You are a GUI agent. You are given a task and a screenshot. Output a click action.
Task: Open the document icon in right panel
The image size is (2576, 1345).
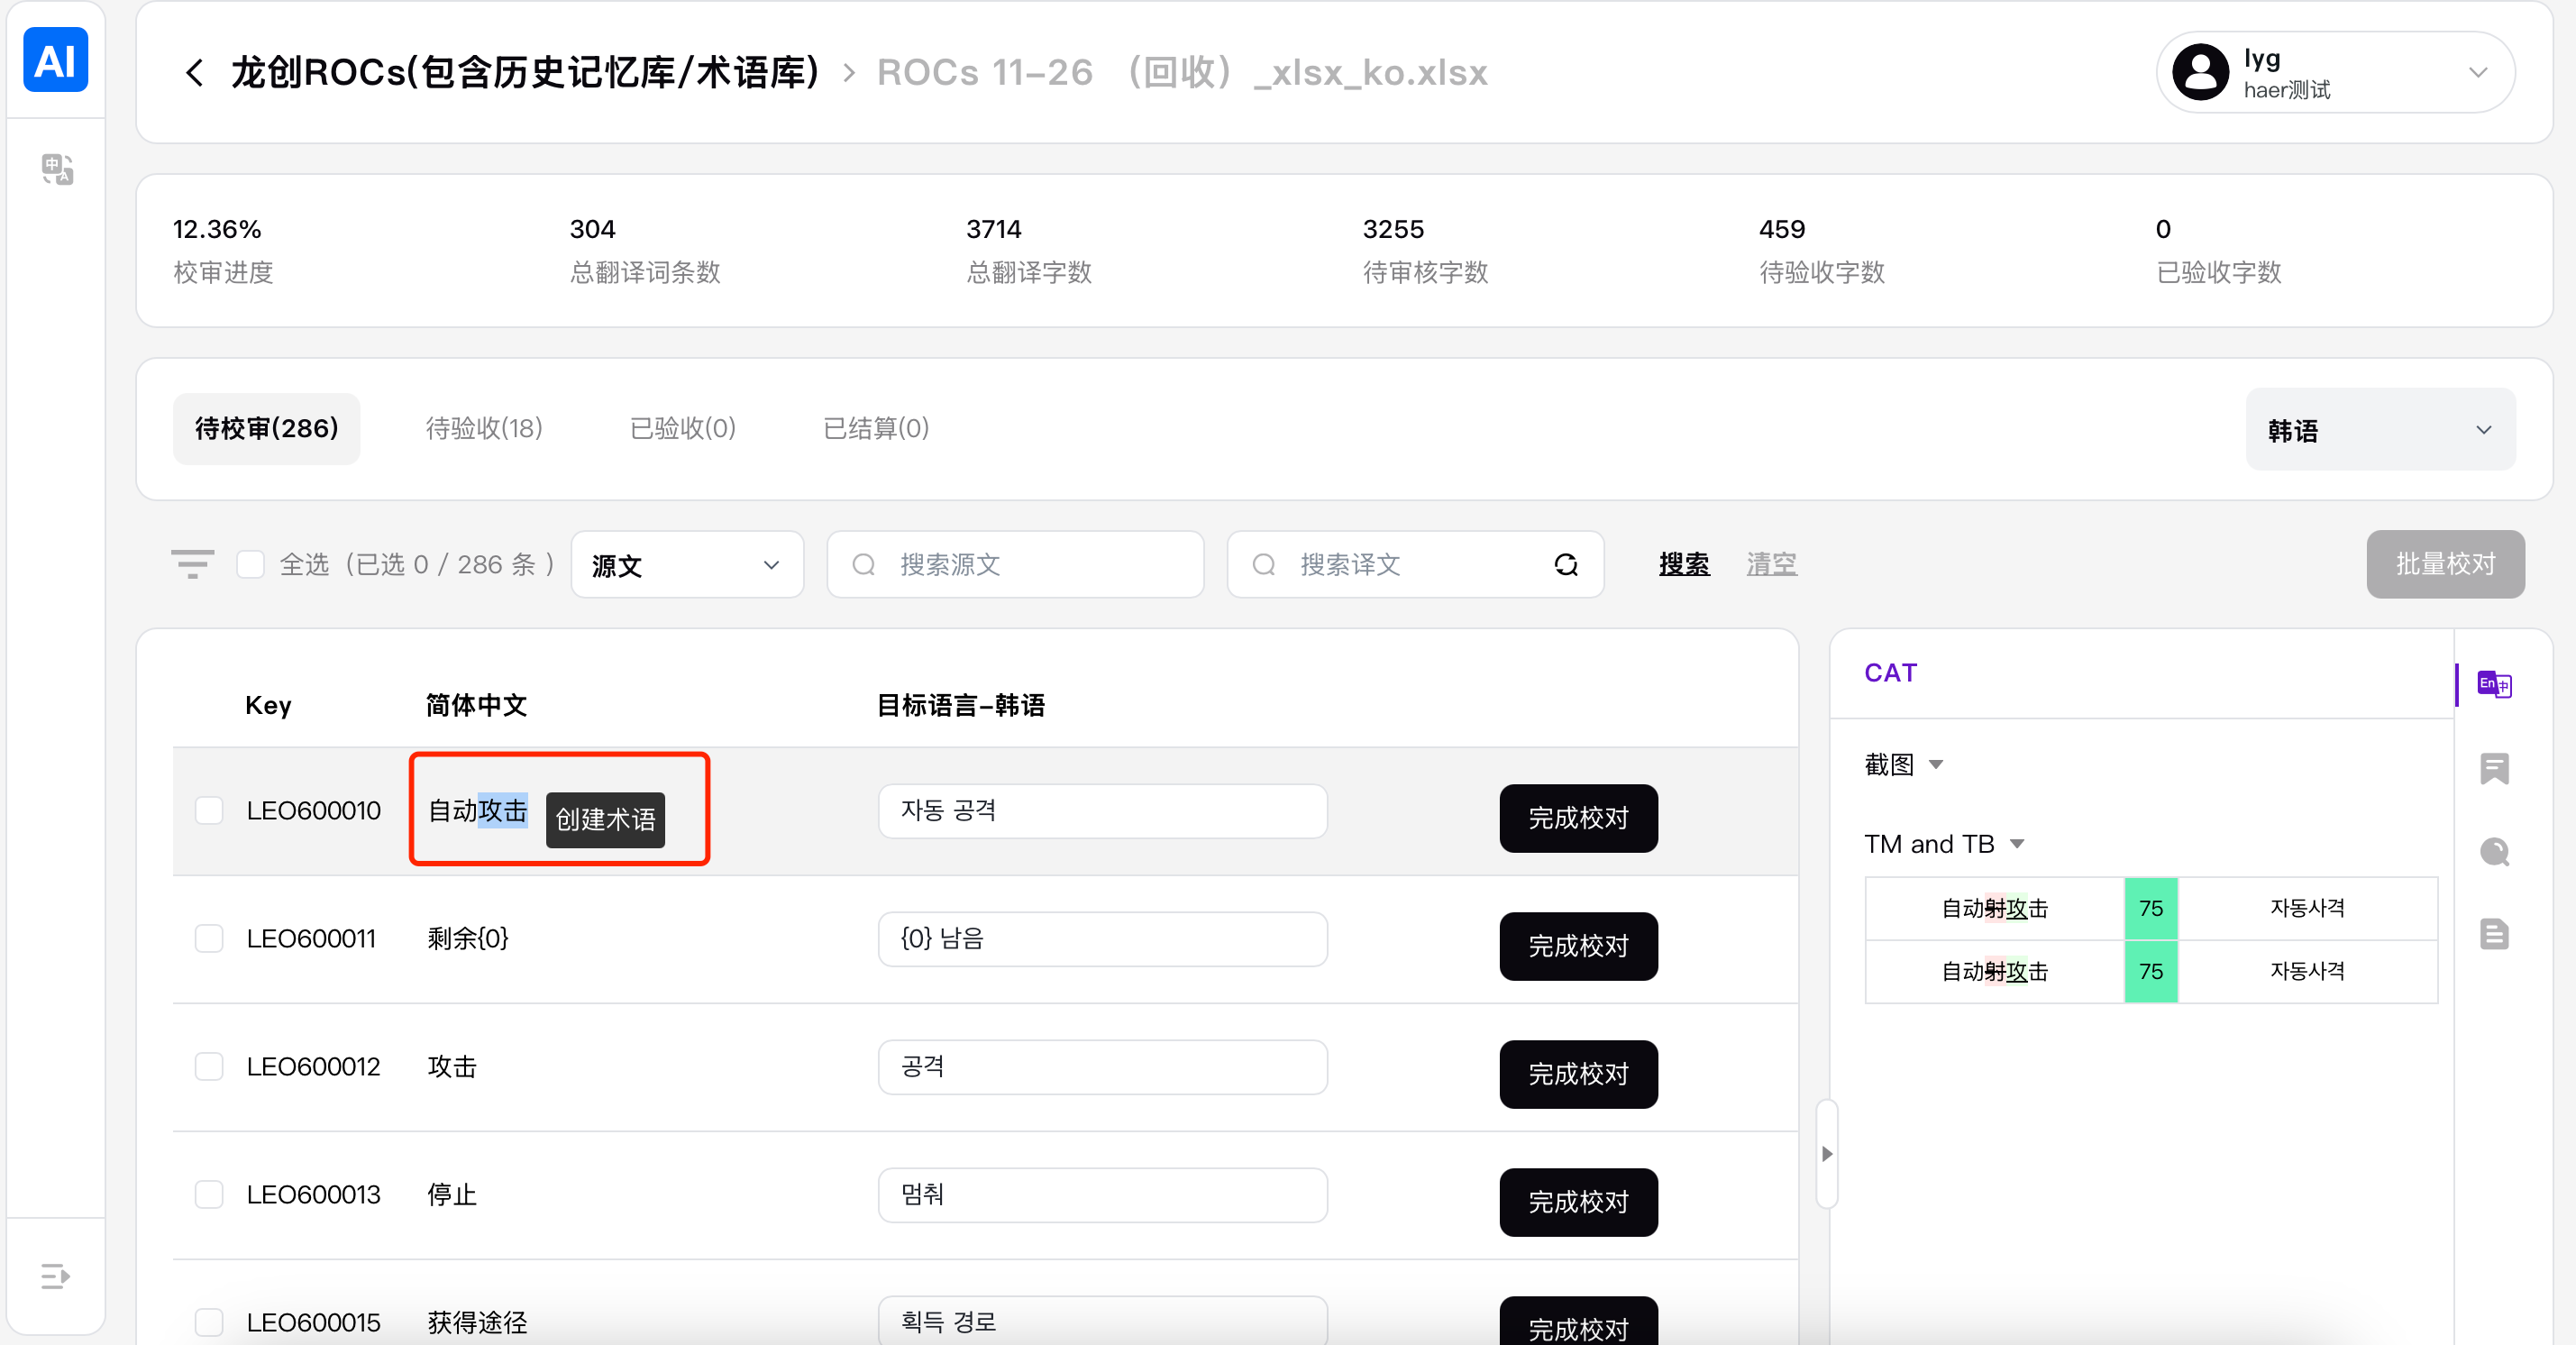(2494, 935)
